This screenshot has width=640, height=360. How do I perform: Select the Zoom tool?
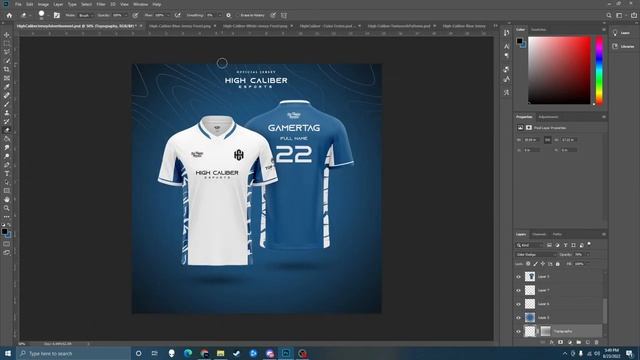pyautogui.click(x=7, y=208)
